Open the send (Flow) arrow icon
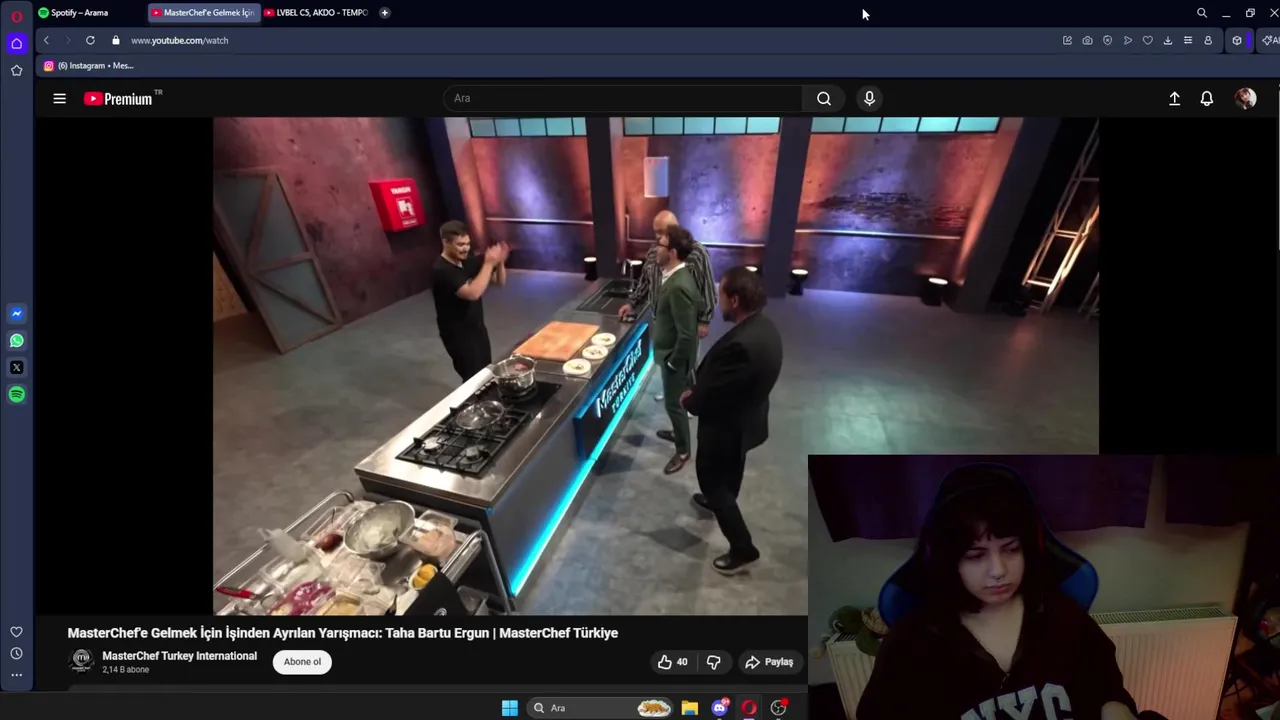This screenshot has width=1280, height=720. tap(1127, 40)
